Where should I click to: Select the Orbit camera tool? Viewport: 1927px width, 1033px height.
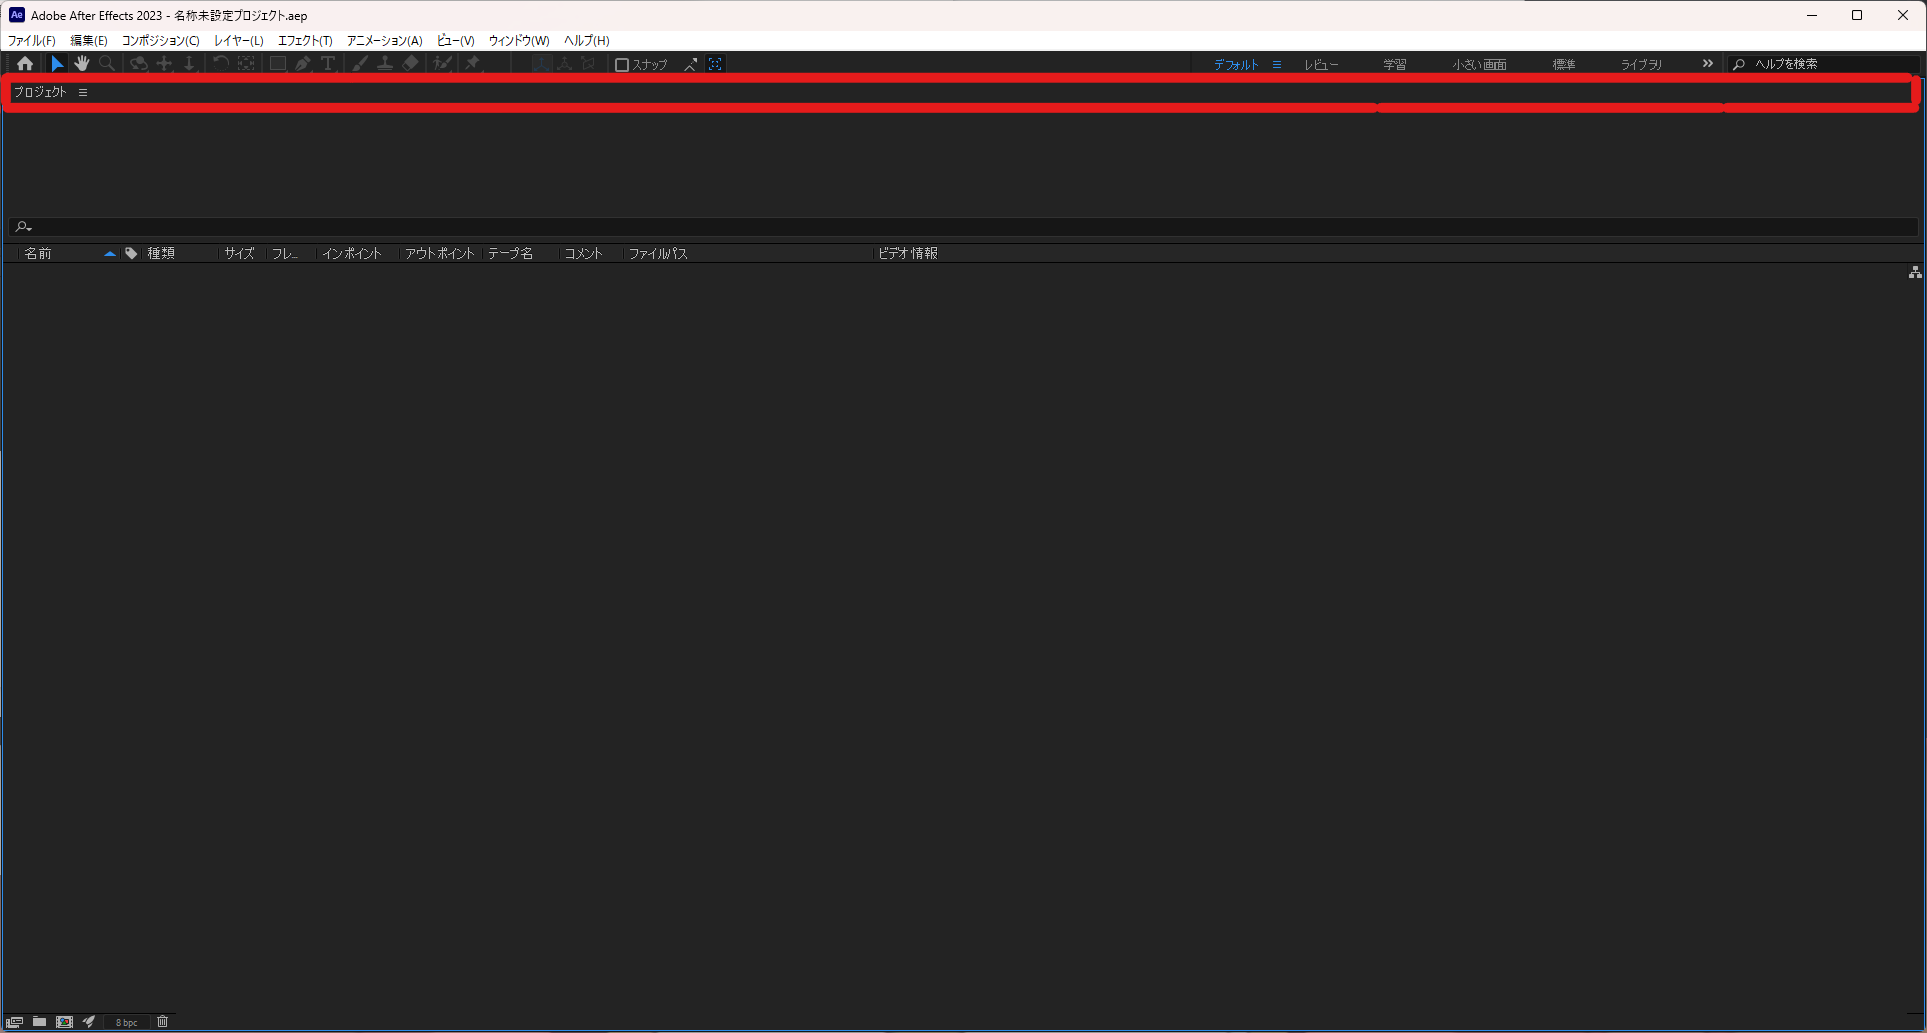point(139,64)
